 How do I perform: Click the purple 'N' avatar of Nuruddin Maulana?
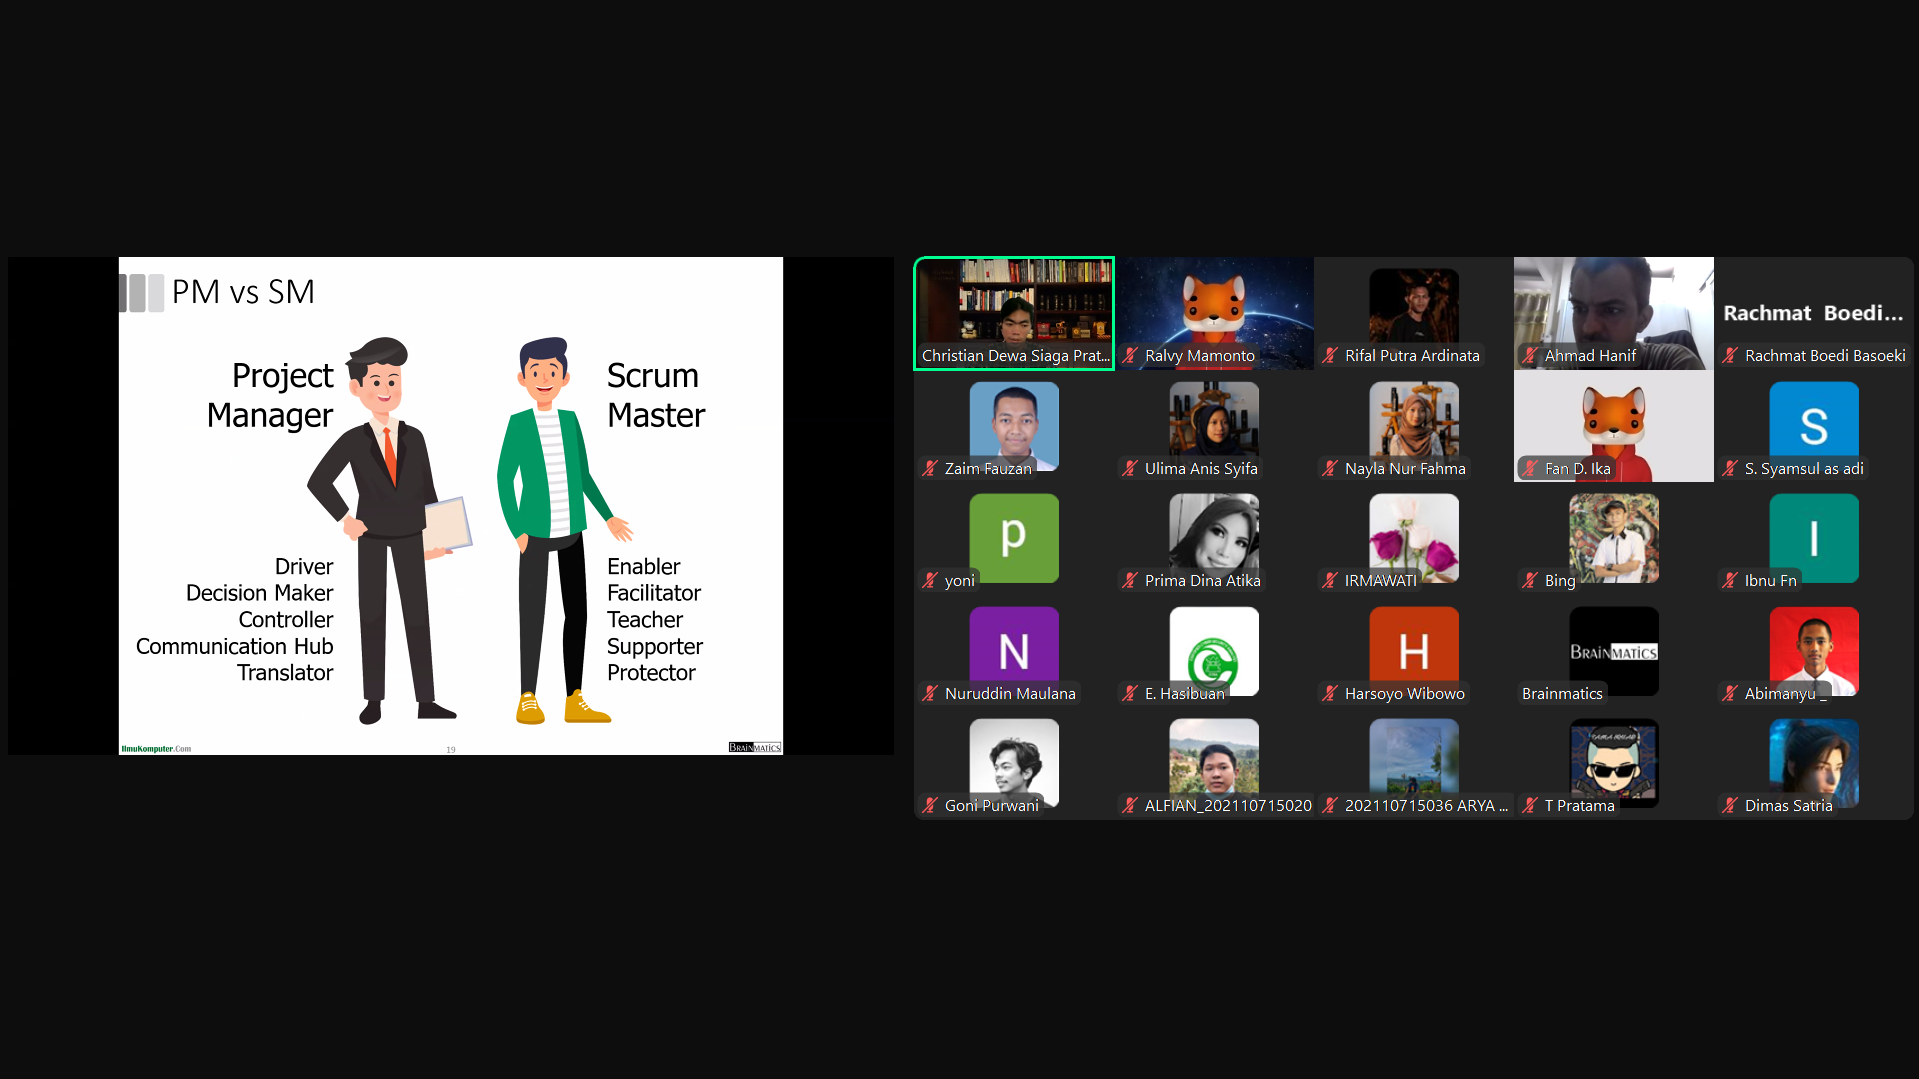coord(1013,650)
